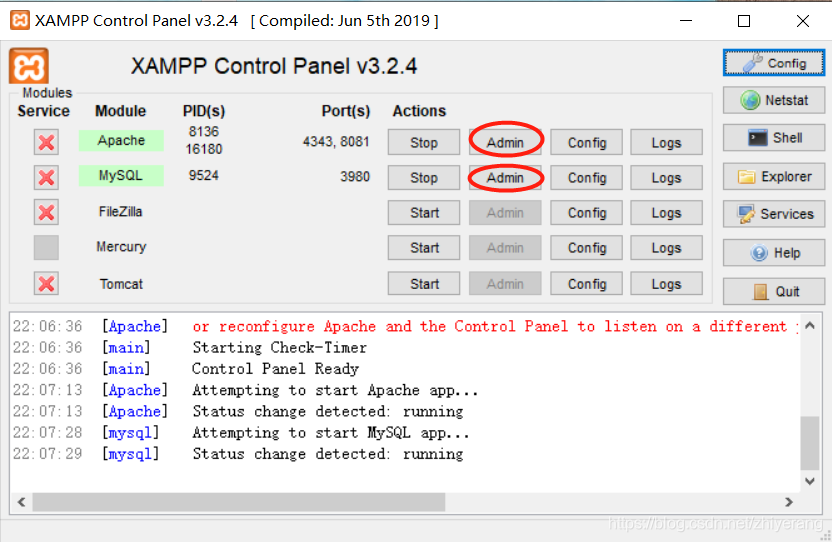Click the log scroll up arrow
Screen dimensions: 832x542
810,325
